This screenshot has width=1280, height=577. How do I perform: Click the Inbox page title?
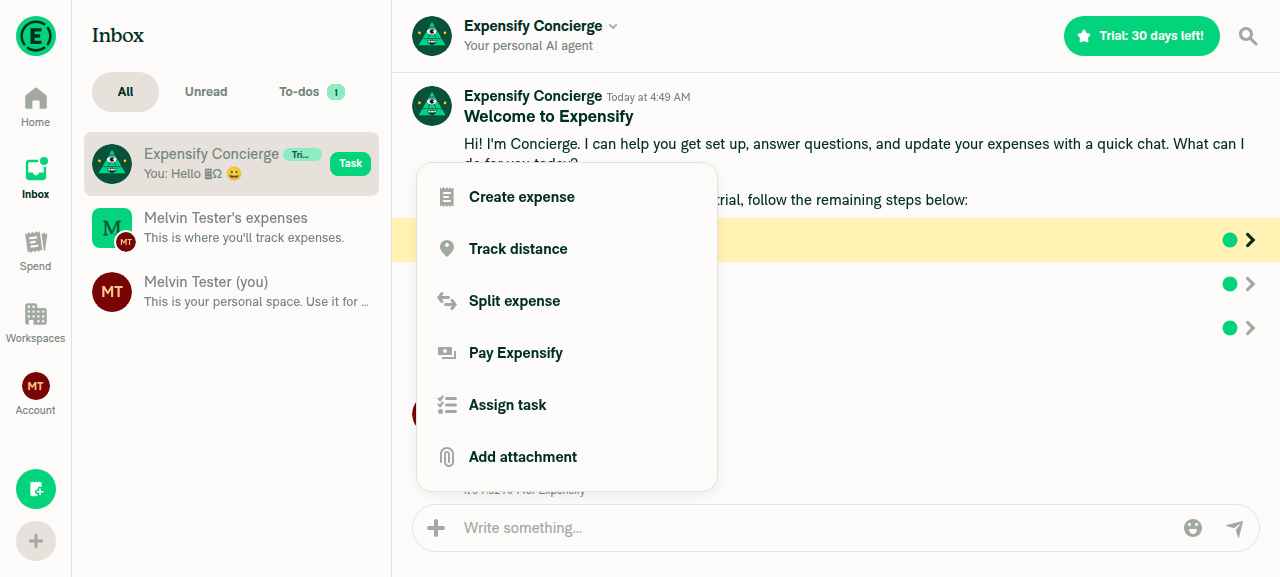click(118, 36)
